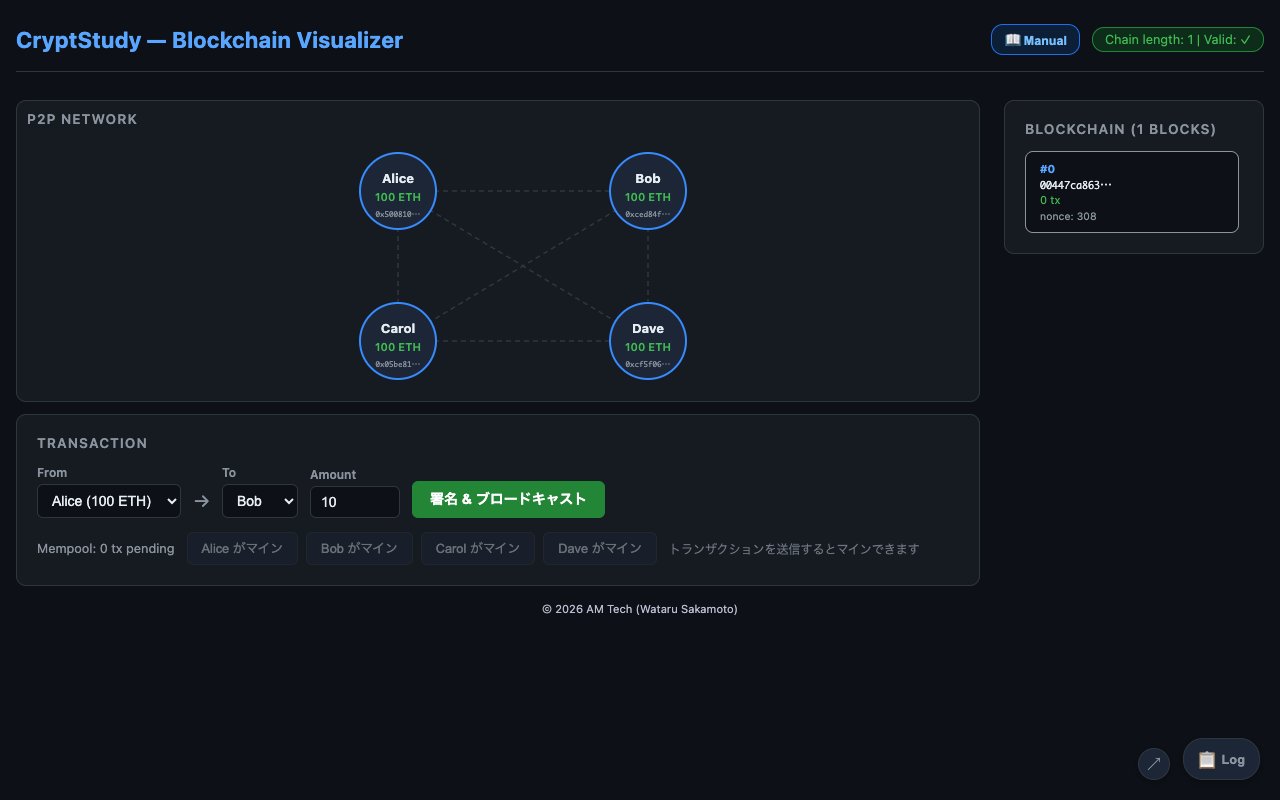Open the Log panel
The width and height of the screenshot is (1280, 800).
click(x=1221, y=760)
